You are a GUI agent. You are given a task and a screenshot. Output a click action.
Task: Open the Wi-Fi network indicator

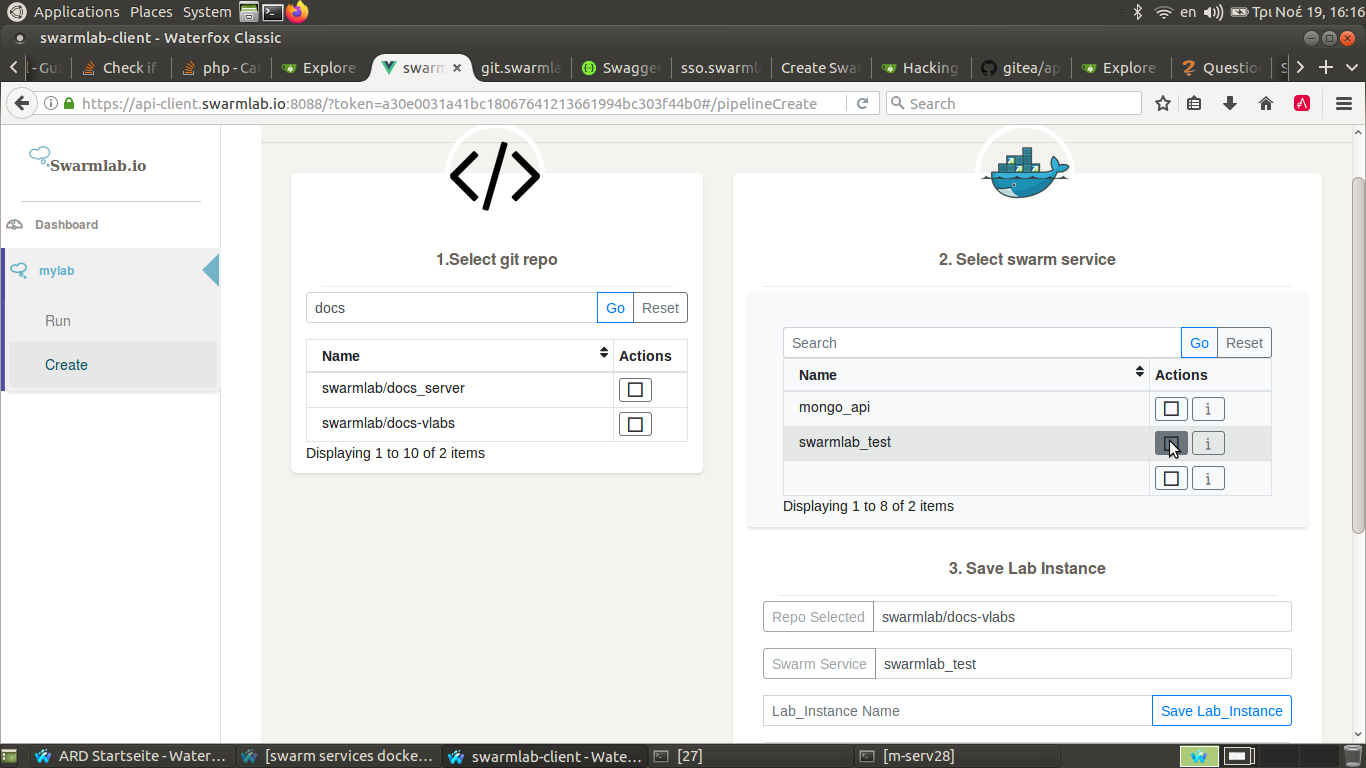point(1163,12)
